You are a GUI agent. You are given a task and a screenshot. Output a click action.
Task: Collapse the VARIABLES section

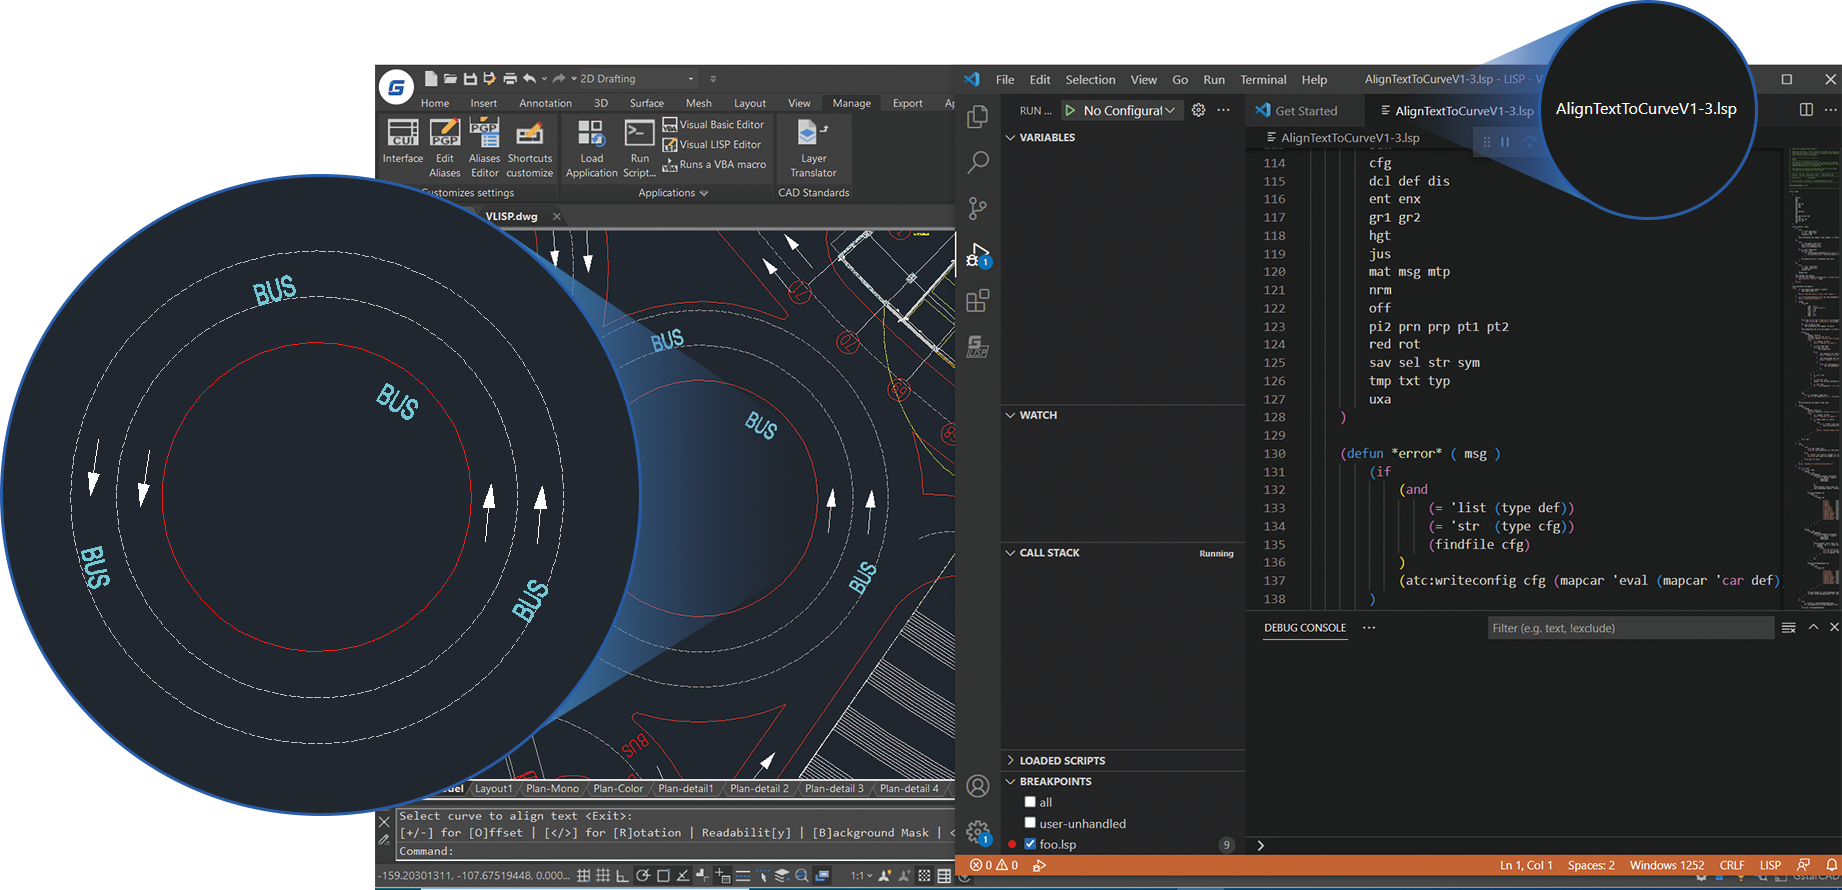1123,137
